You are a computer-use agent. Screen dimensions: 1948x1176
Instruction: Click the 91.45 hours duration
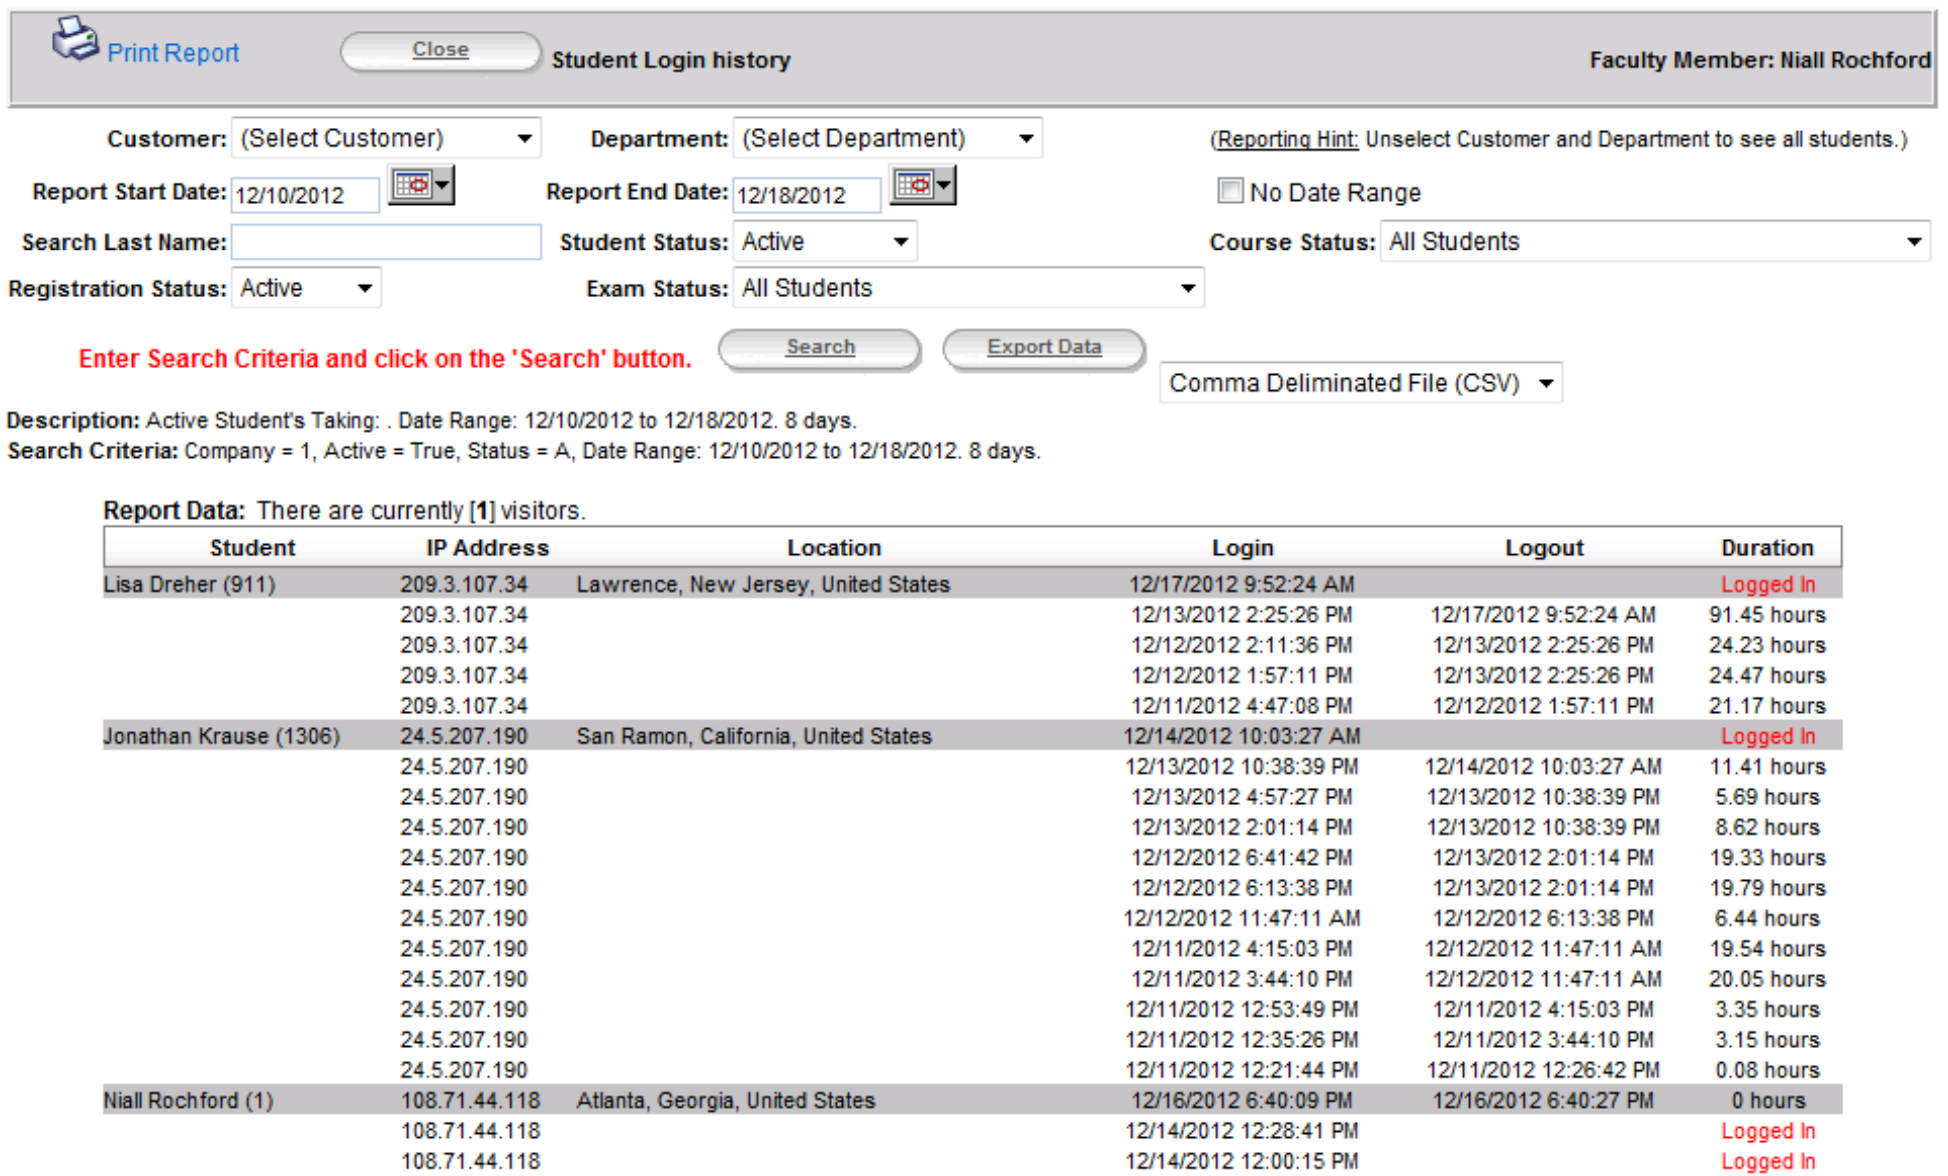tap(1767, 615)
